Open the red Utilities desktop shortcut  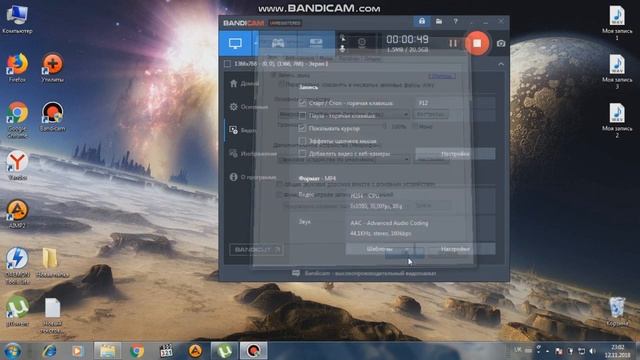[52, 67]
